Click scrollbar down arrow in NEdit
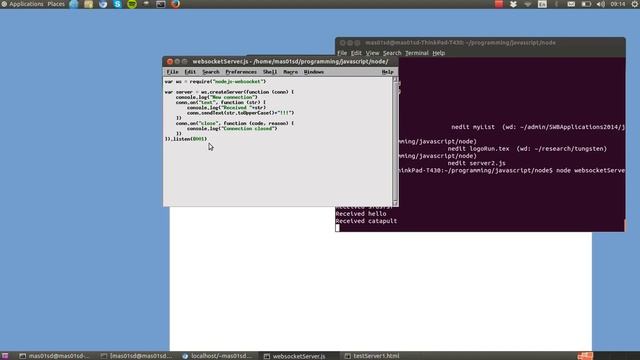 coord(395,203)
